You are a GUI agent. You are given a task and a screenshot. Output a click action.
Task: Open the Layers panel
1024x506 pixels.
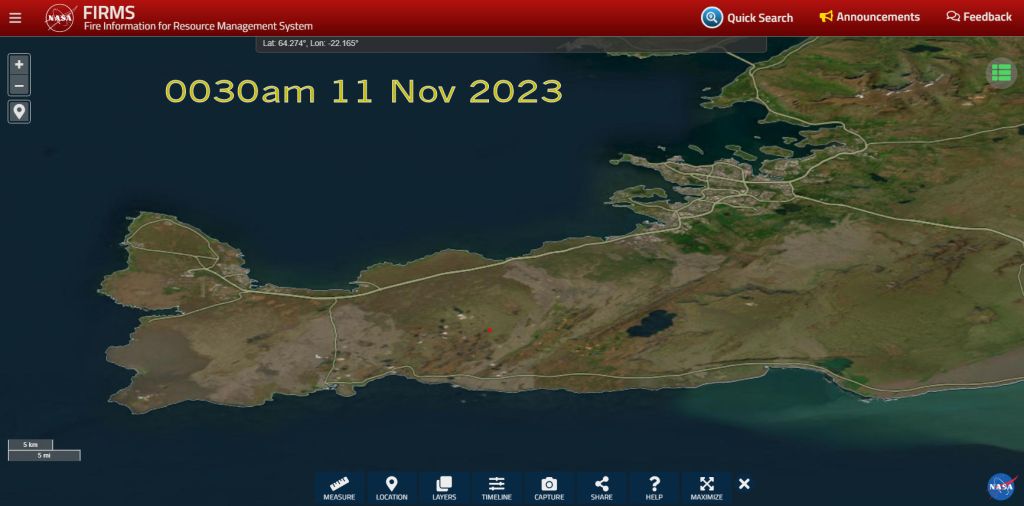444,488
